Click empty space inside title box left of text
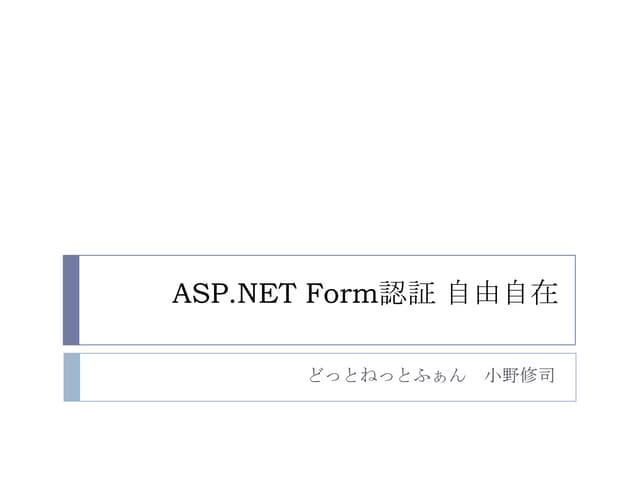640x480 pixels. (125, 300)
